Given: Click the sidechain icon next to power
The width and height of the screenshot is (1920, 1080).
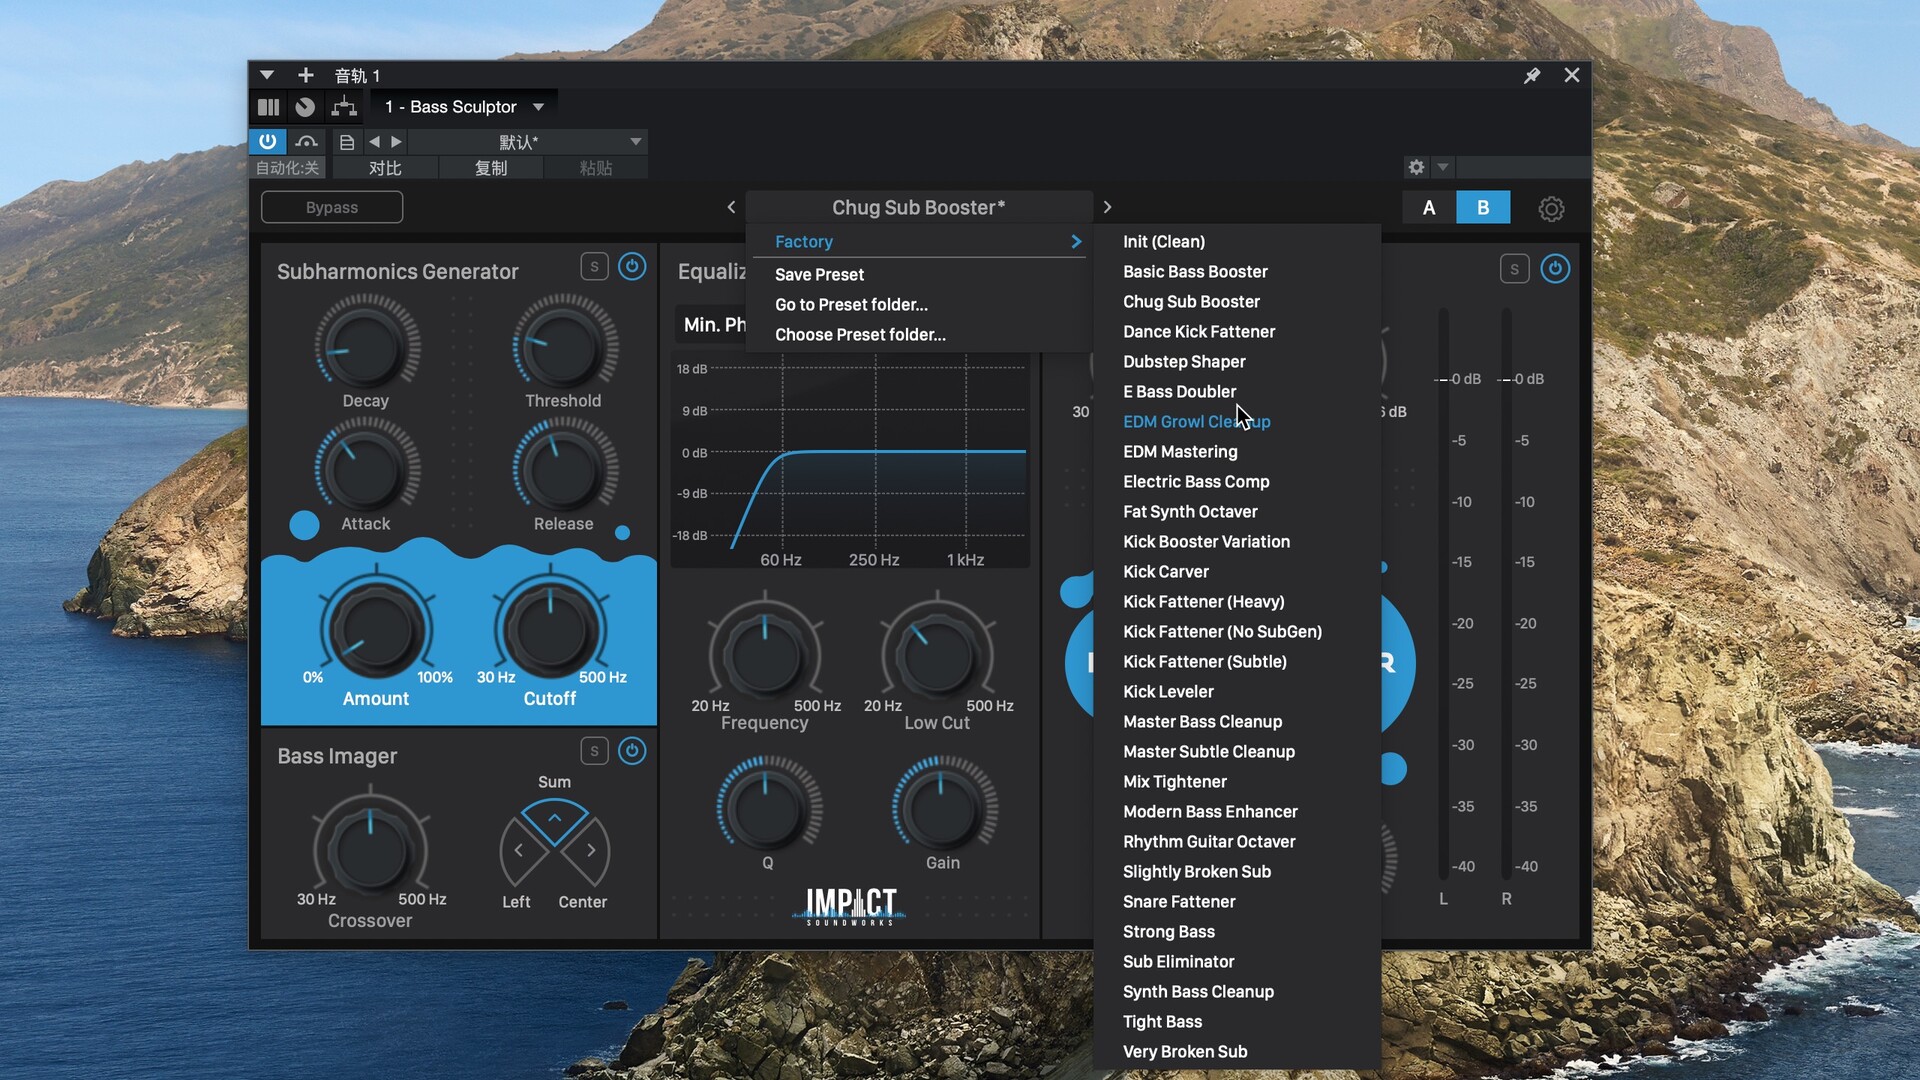Looking at the screenshot, I should (306, 142).
